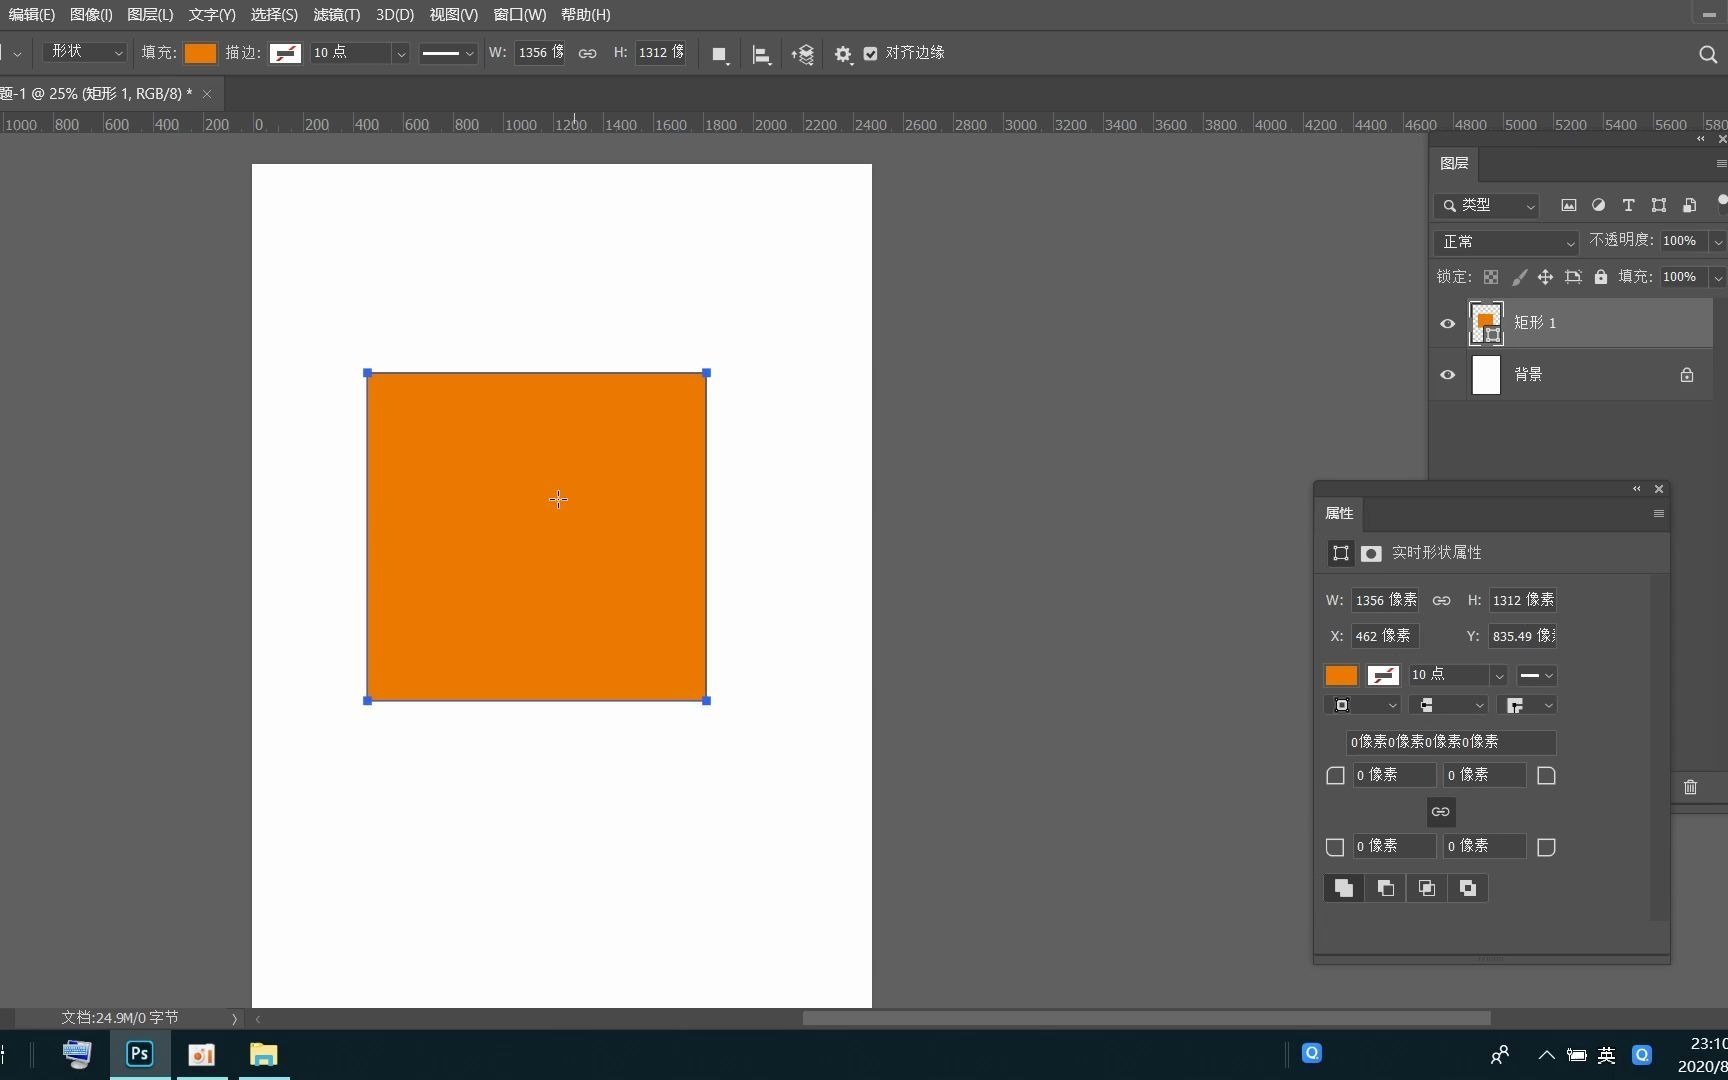The height and width of the screenshot is (1080, 1728).
Task: Open stroke line style dropdown in options bar
Action: tap(447, 54)
